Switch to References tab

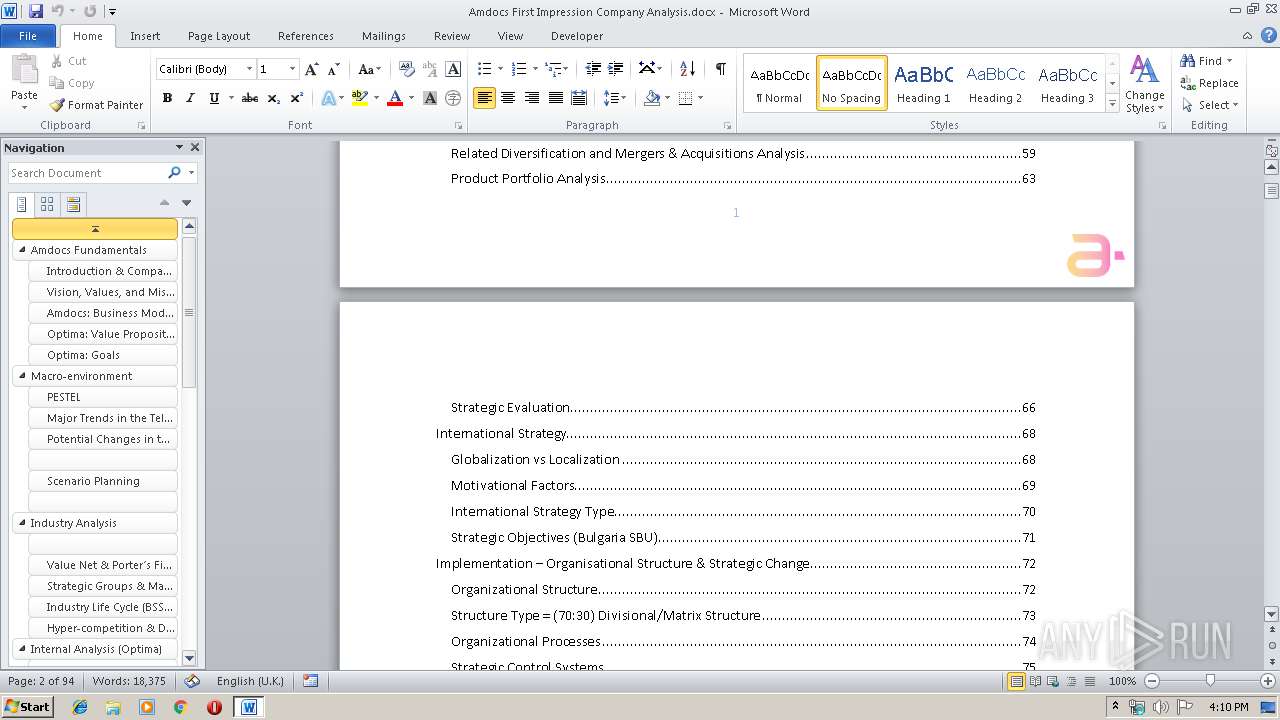[306, 36]
